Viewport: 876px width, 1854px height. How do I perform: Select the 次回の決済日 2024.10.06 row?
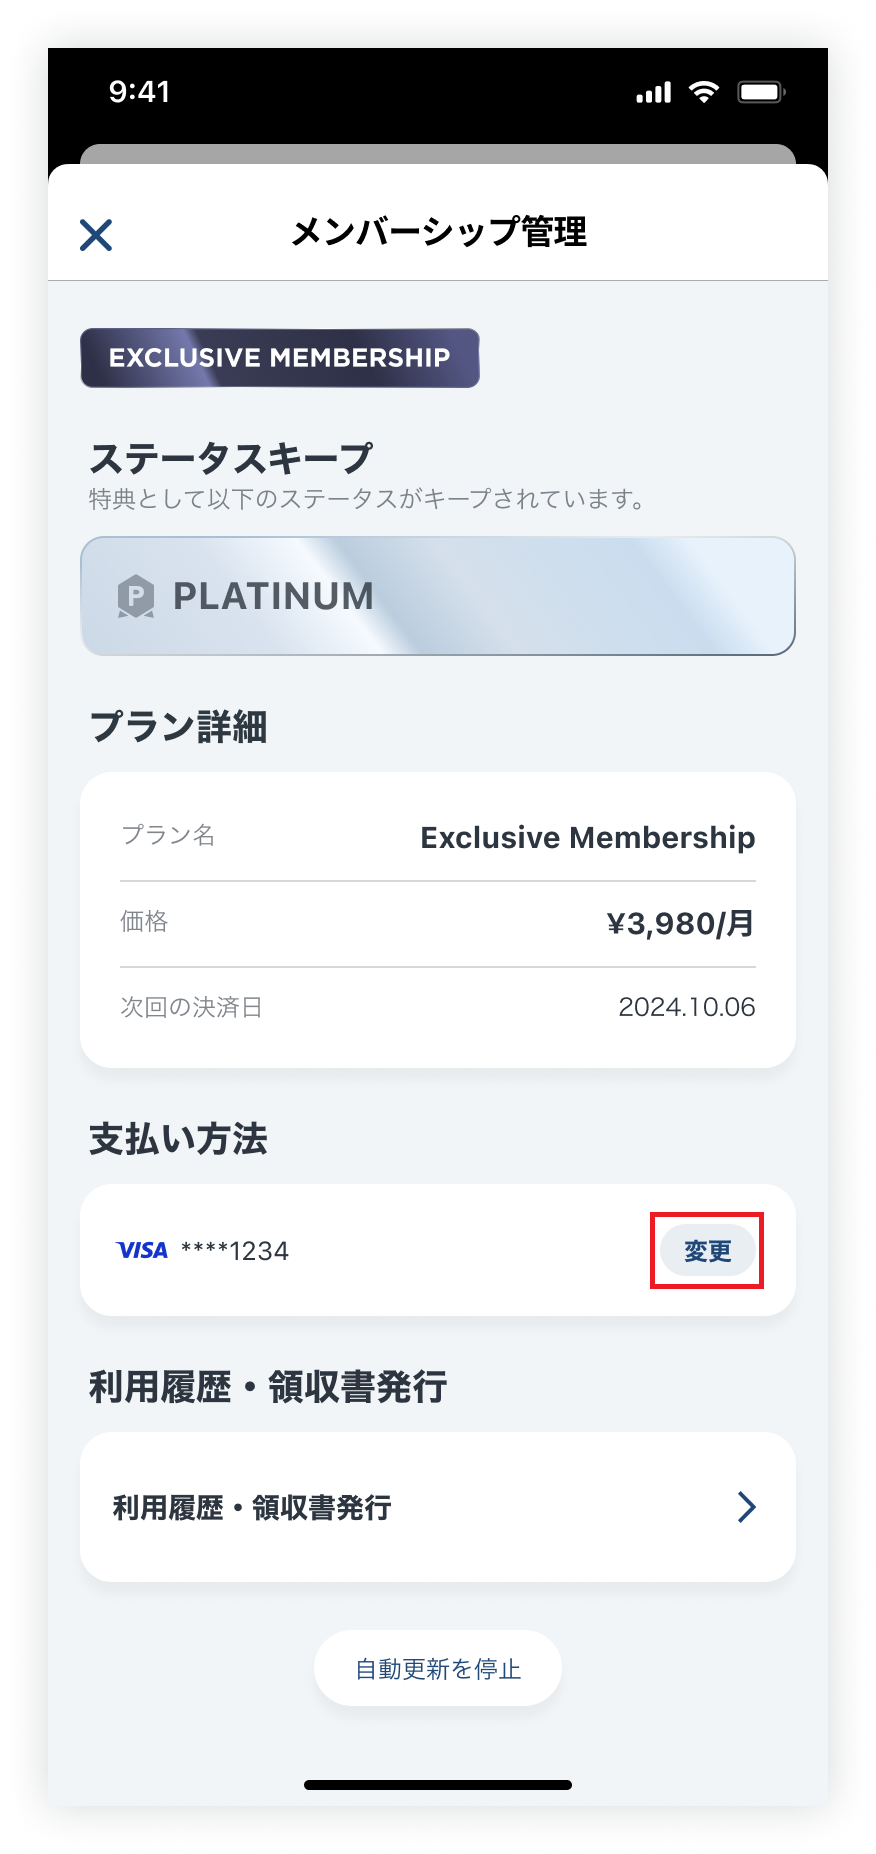tap(438, 1007)
